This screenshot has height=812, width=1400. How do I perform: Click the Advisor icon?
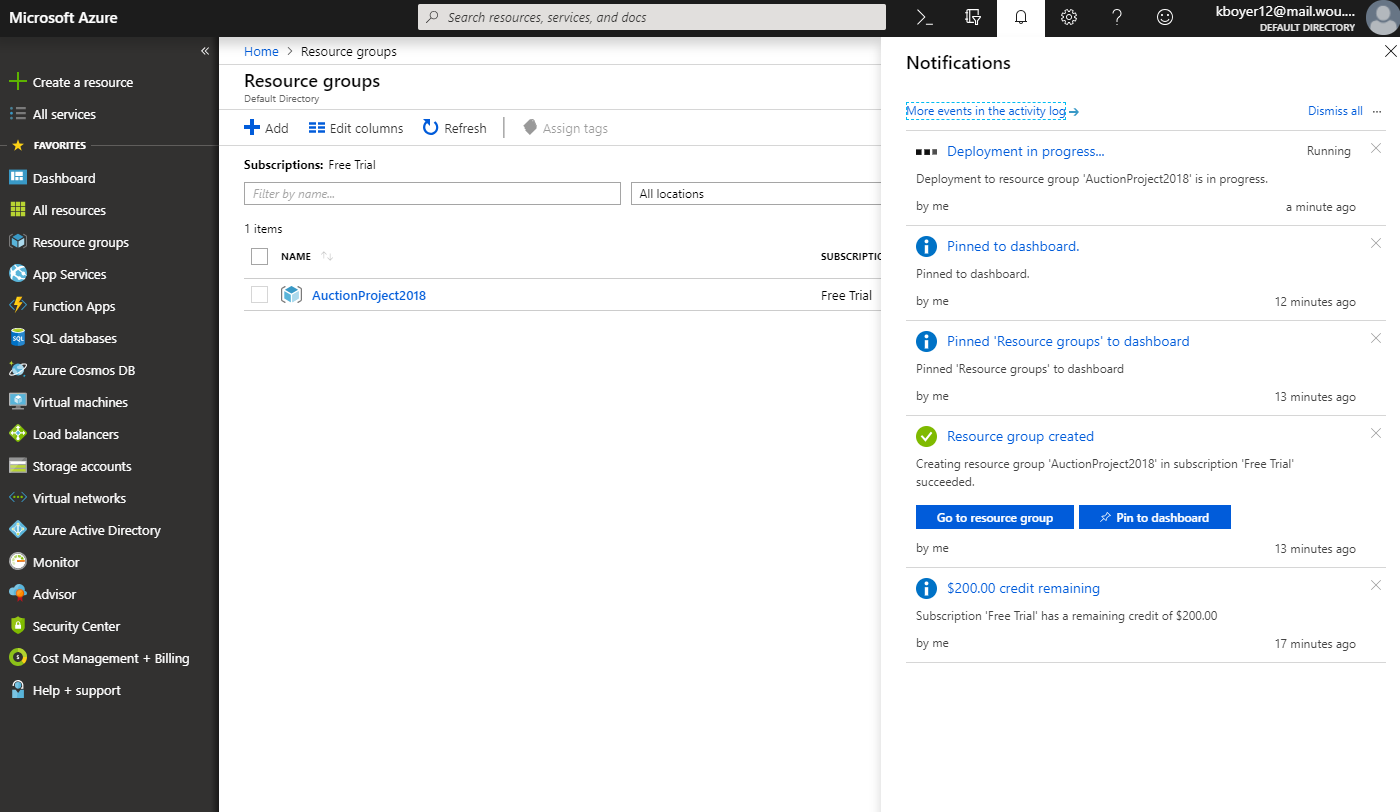tap(17, 594)
